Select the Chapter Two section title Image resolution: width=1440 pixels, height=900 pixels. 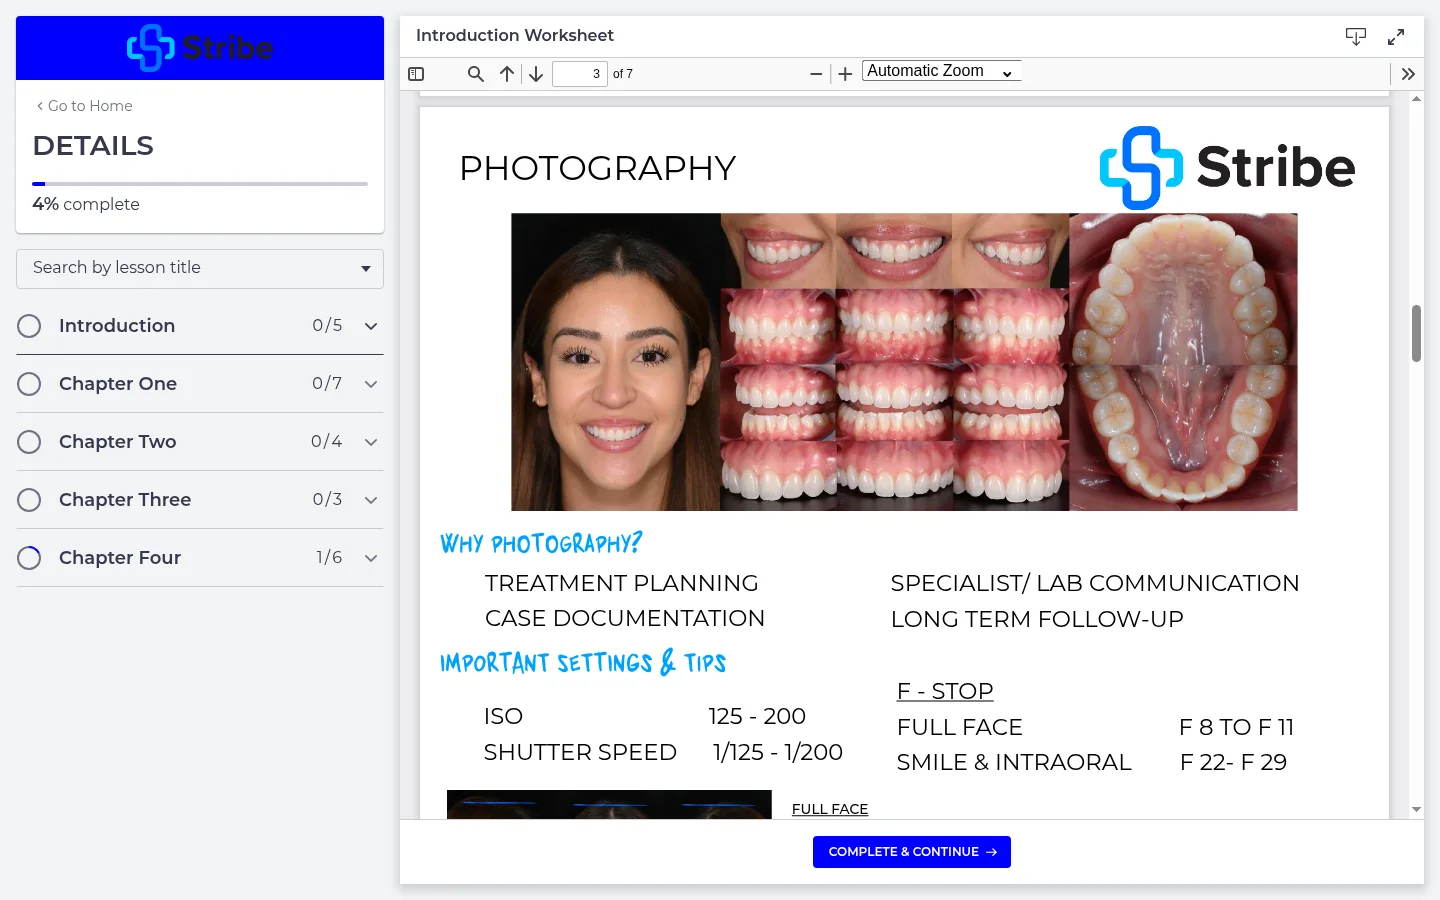tap(118, 442)
